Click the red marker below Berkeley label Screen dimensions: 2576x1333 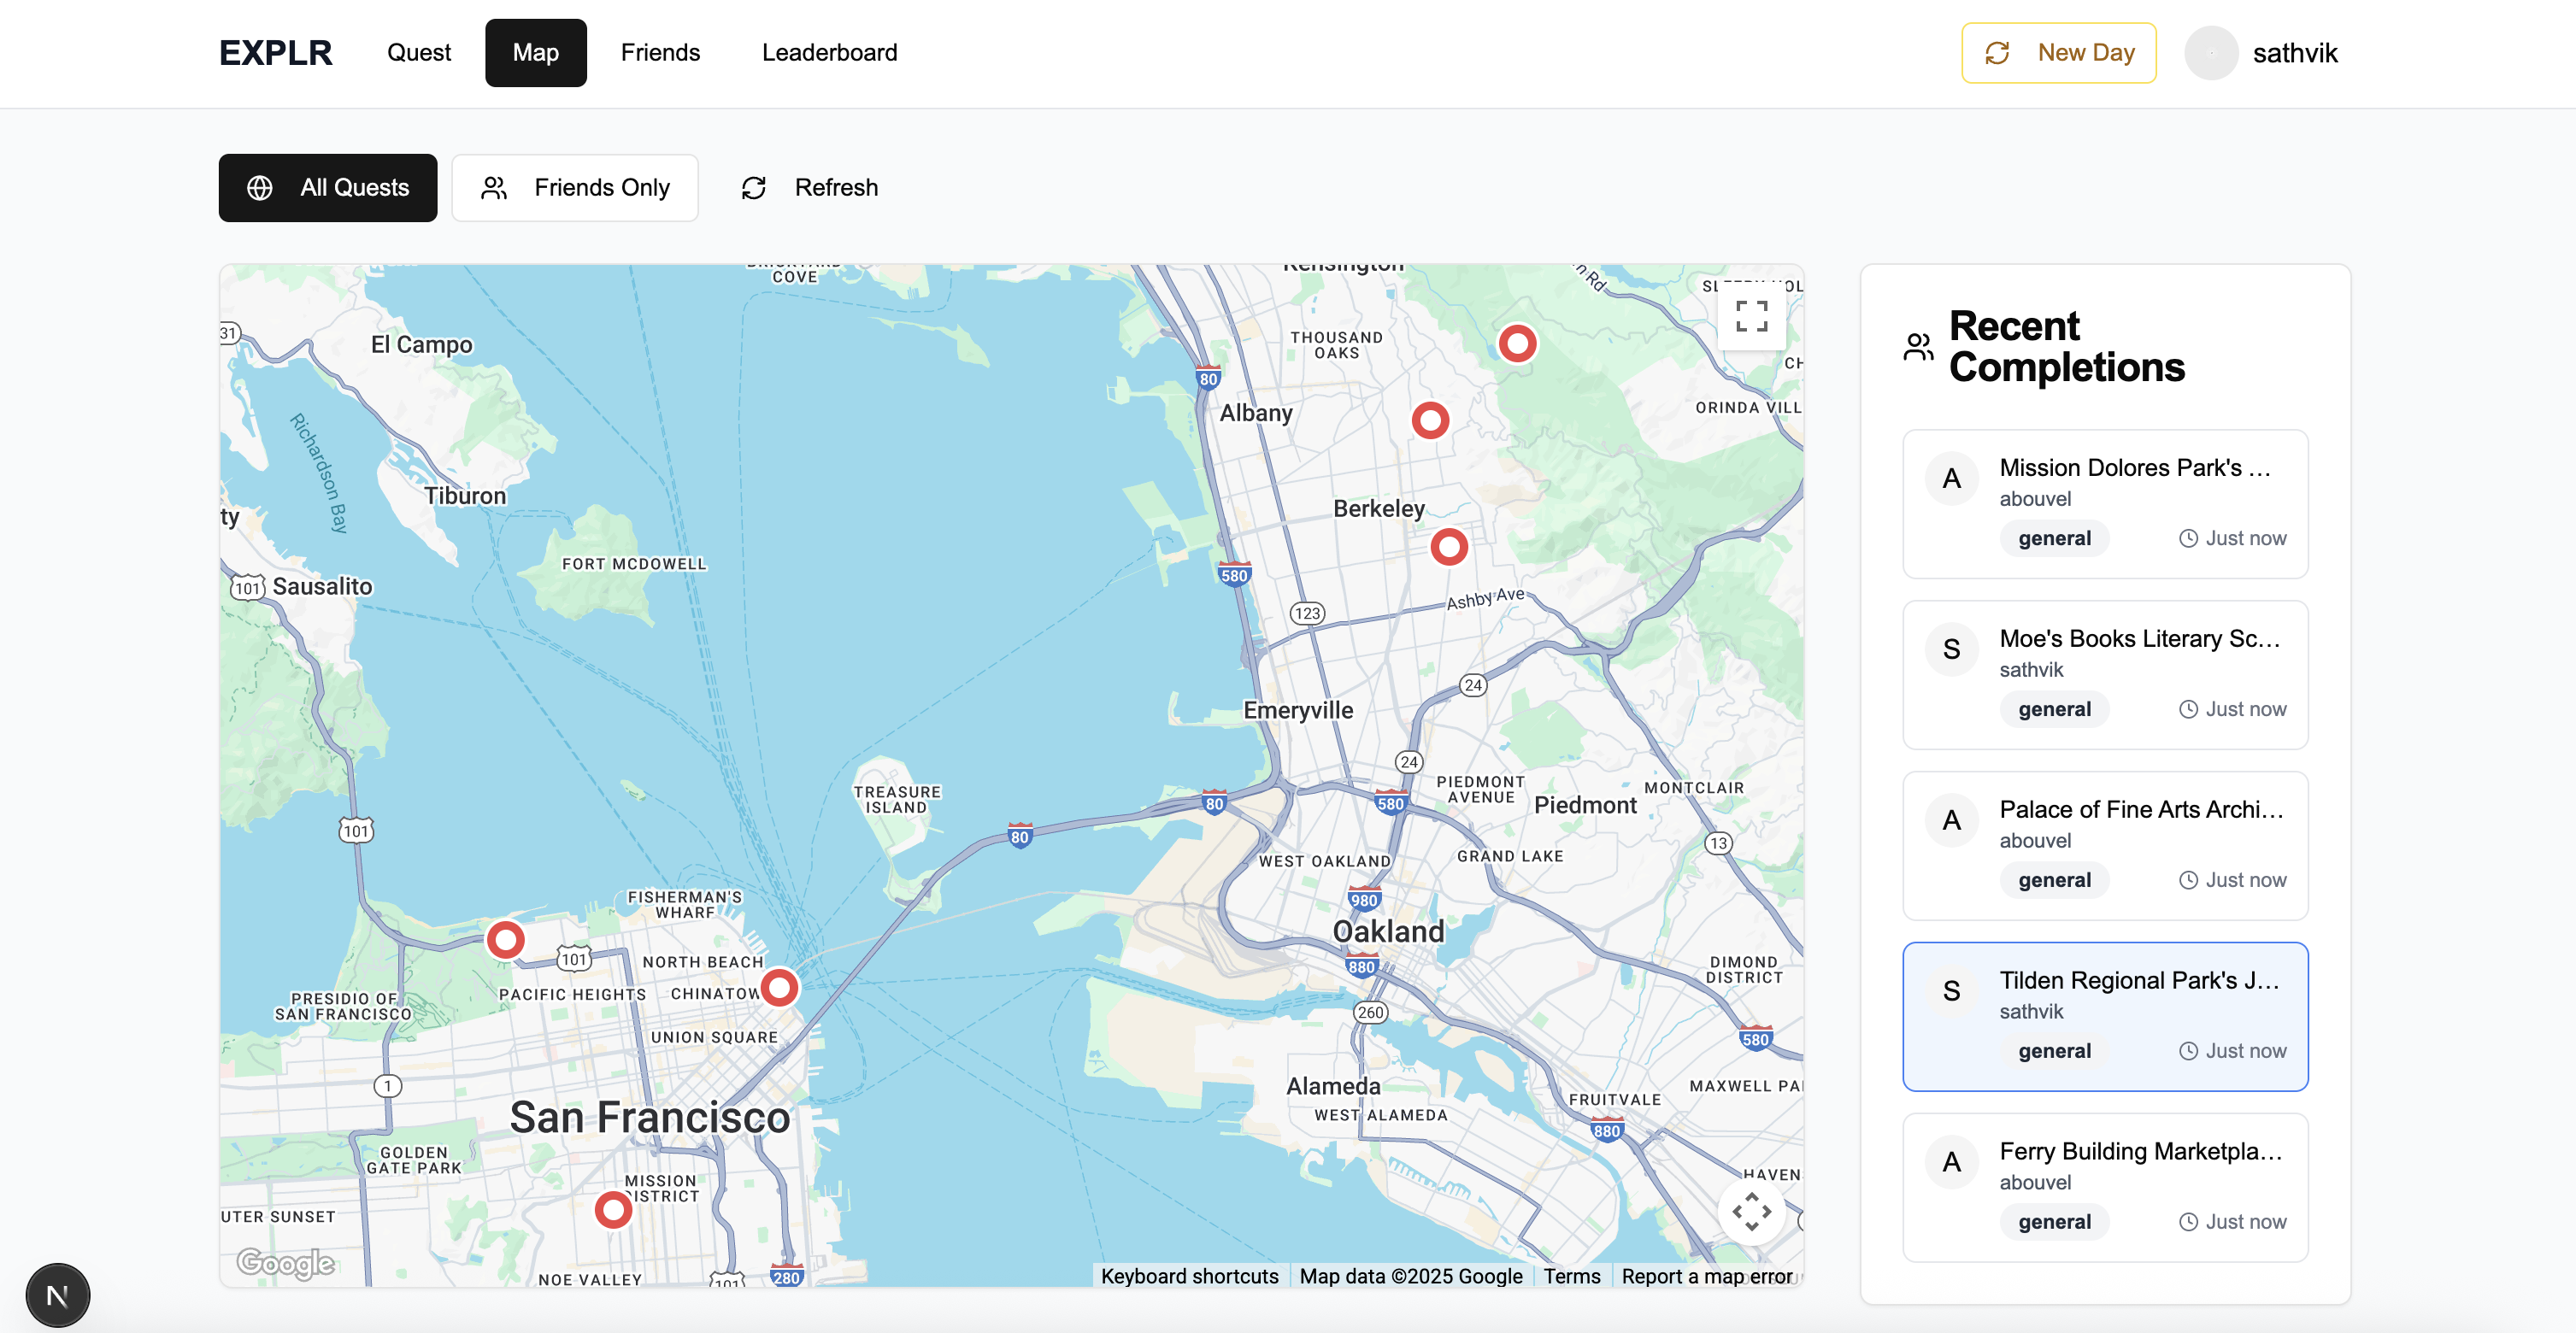[1448, 547]
